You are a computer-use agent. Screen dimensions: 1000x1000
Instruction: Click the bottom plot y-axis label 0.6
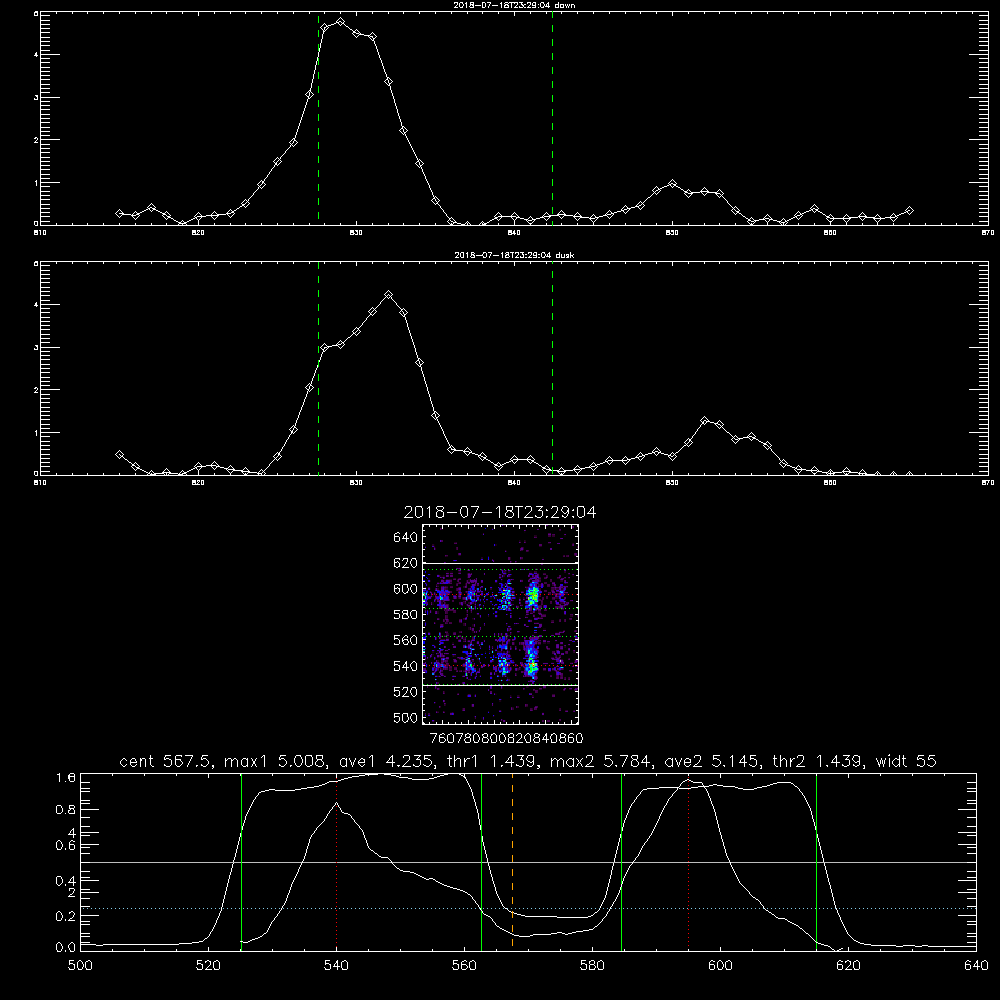click(66, 846)
